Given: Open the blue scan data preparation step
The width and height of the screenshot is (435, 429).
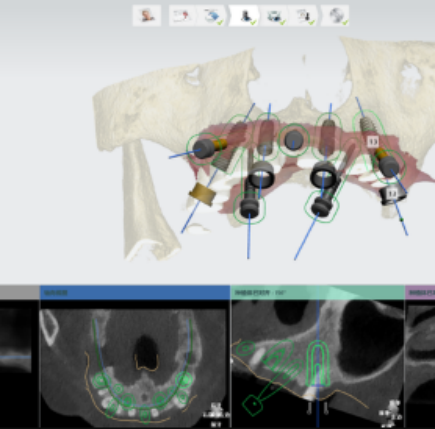Looking at the screenshot, I should click(212, 15).
